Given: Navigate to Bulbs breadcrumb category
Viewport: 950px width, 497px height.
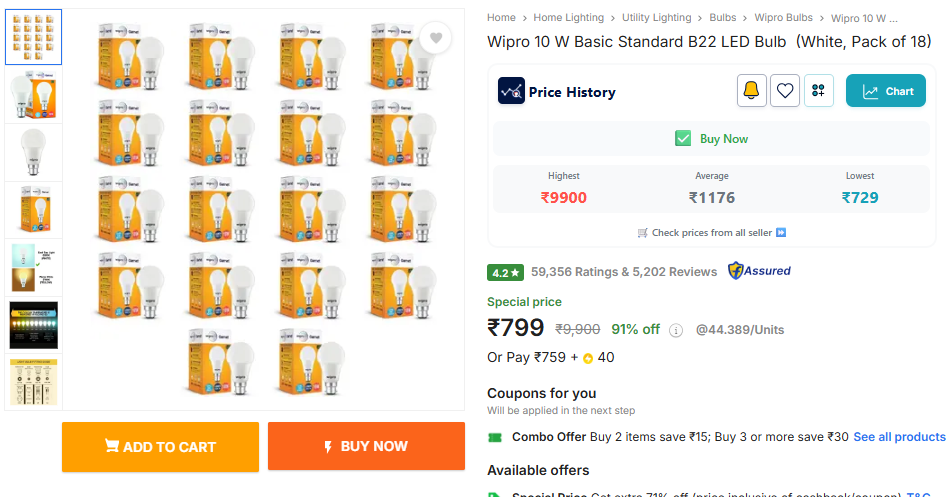Looking at the screenshot, I should (722, 18).
